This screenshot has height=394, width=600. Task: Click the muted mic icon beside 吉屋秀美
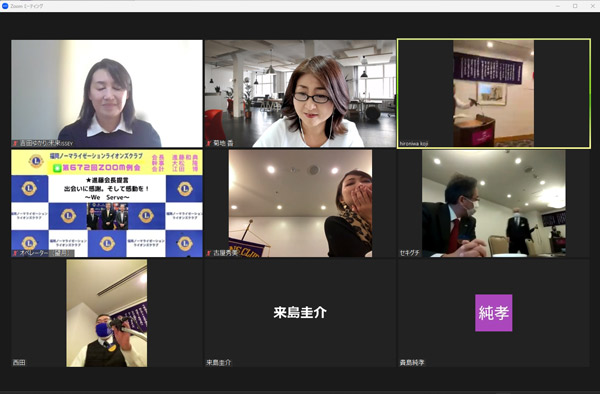(209, 253)
